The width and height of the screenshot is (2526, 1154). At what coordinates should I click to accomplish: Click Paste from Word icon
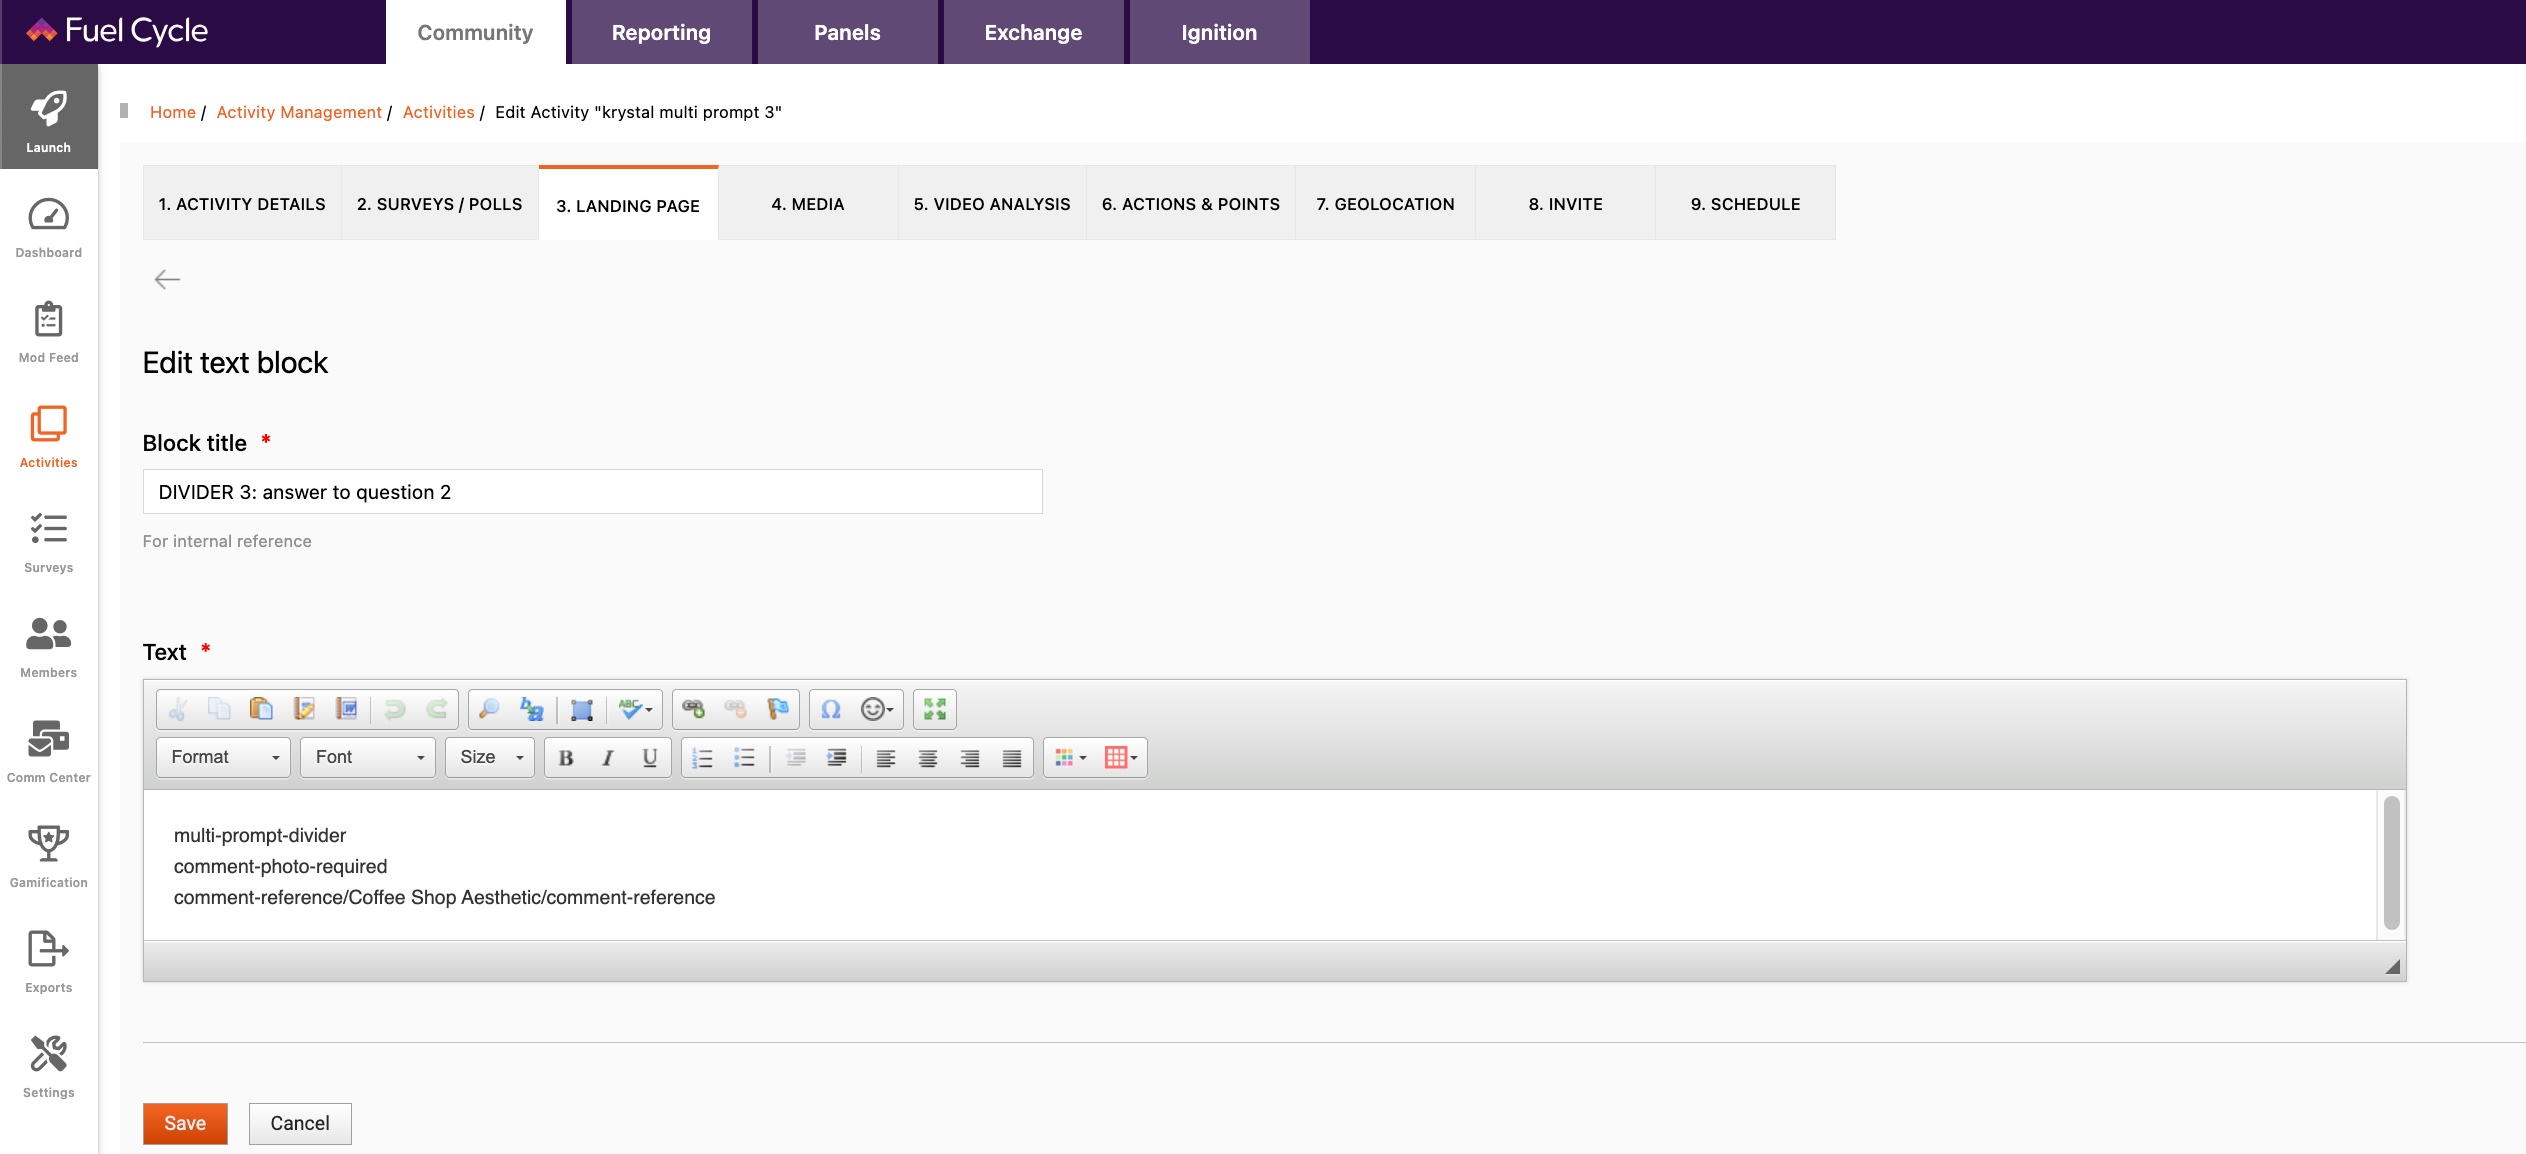click(x=346, y=709)
